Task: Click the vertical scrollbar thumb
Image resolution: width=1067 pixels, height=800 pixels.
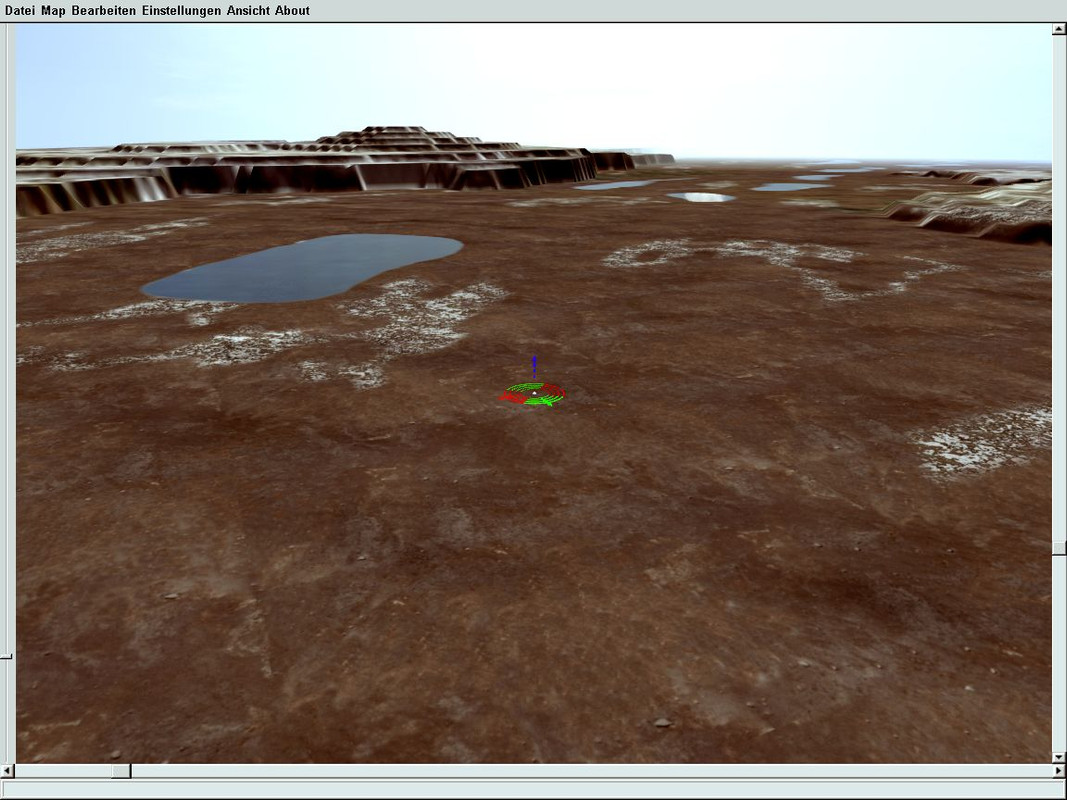Action: point(1059,548)
